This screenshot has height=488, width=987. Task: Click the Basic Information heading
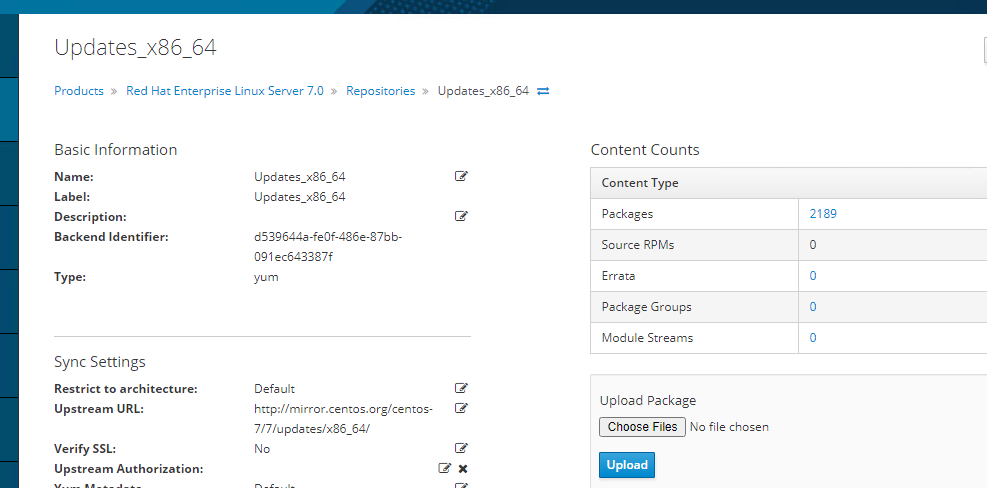click(116, 150)
